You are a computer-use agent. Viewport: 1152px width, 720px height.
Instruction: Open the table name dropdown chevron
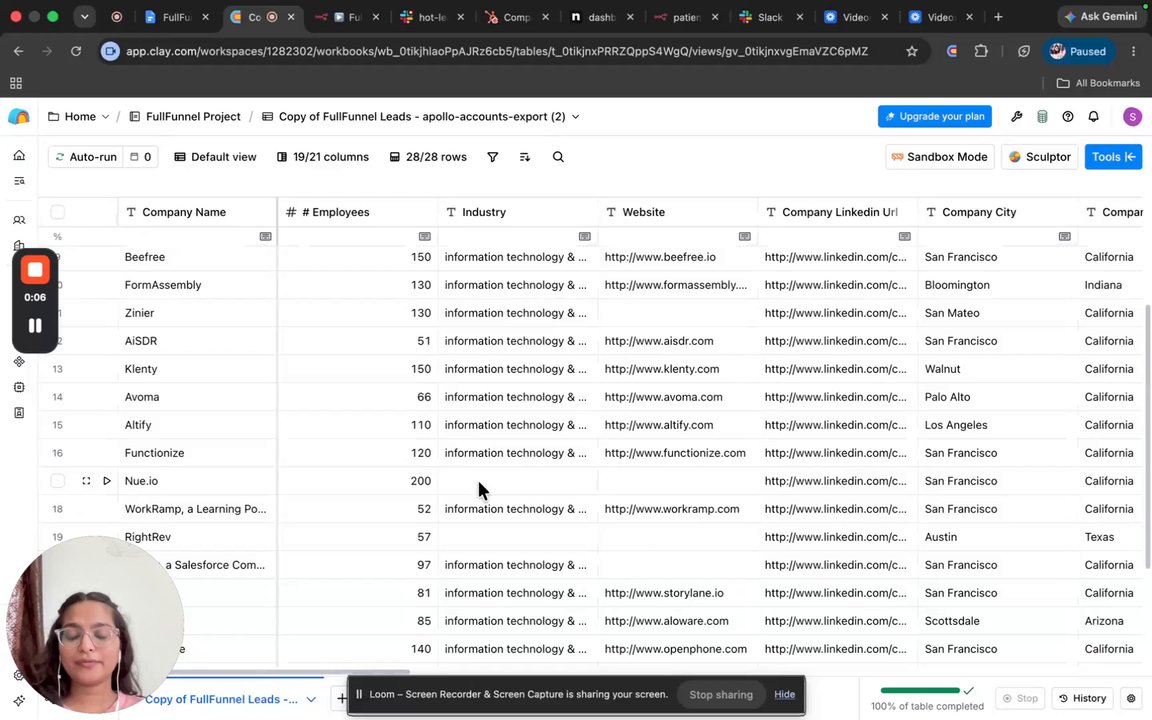575,117
